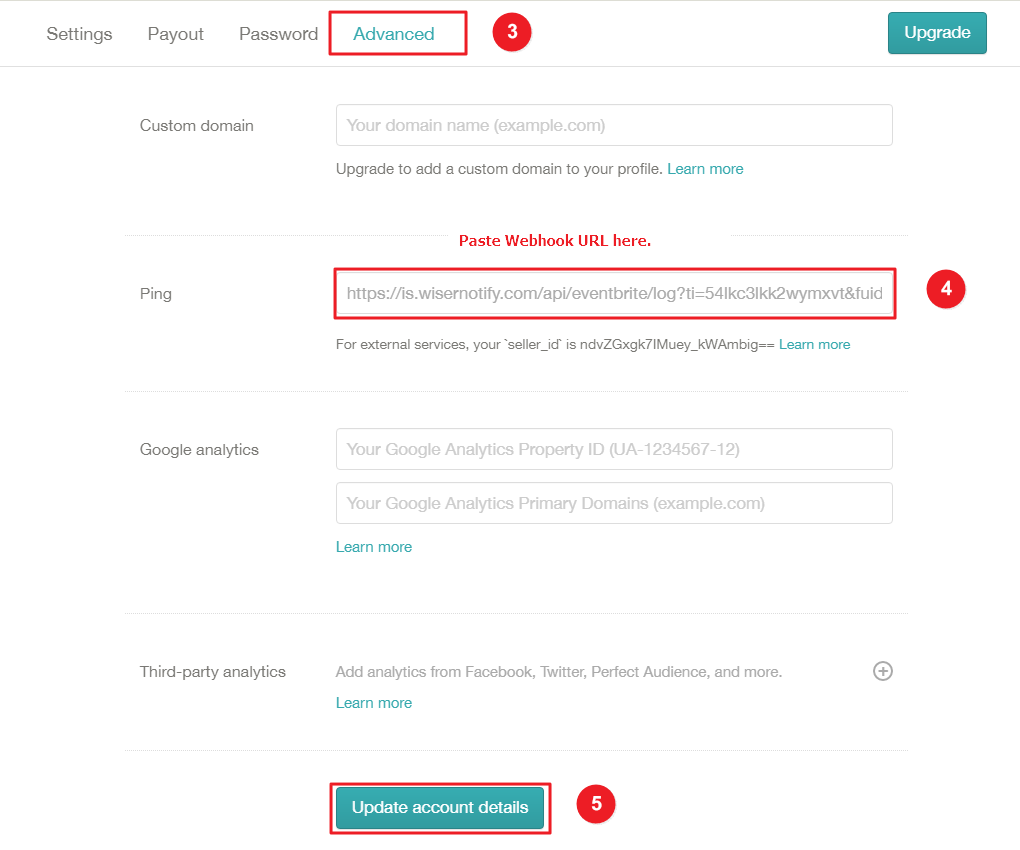
Task: Open Learn more under Google analytics
Action: (x=374, y=547)
